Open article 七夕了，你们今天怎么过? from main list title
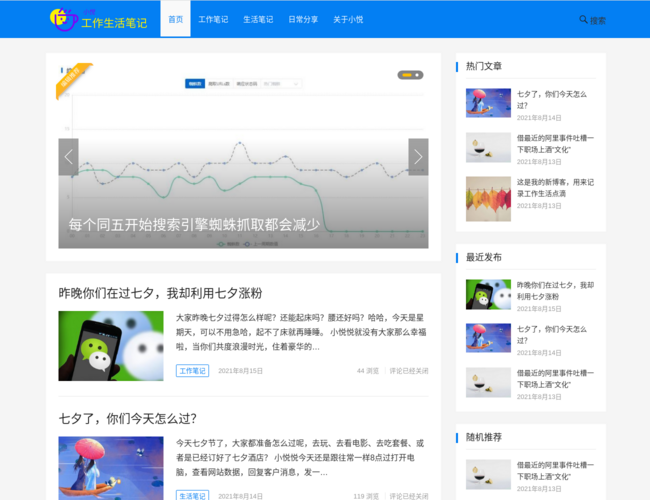The height and width of the screenshot is (500, 650). coord(128,418)
